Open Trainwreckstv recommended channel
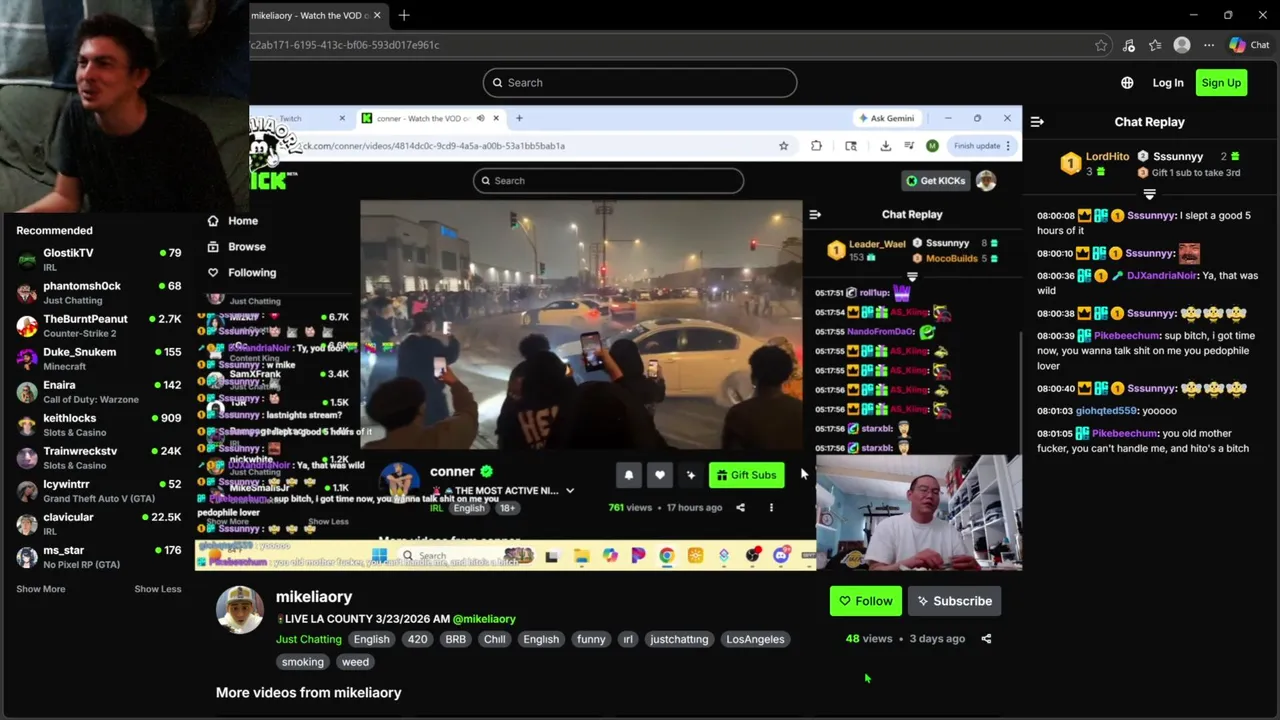The width and height of the screenshot is (1280, 720). click(x=99, y=457)
